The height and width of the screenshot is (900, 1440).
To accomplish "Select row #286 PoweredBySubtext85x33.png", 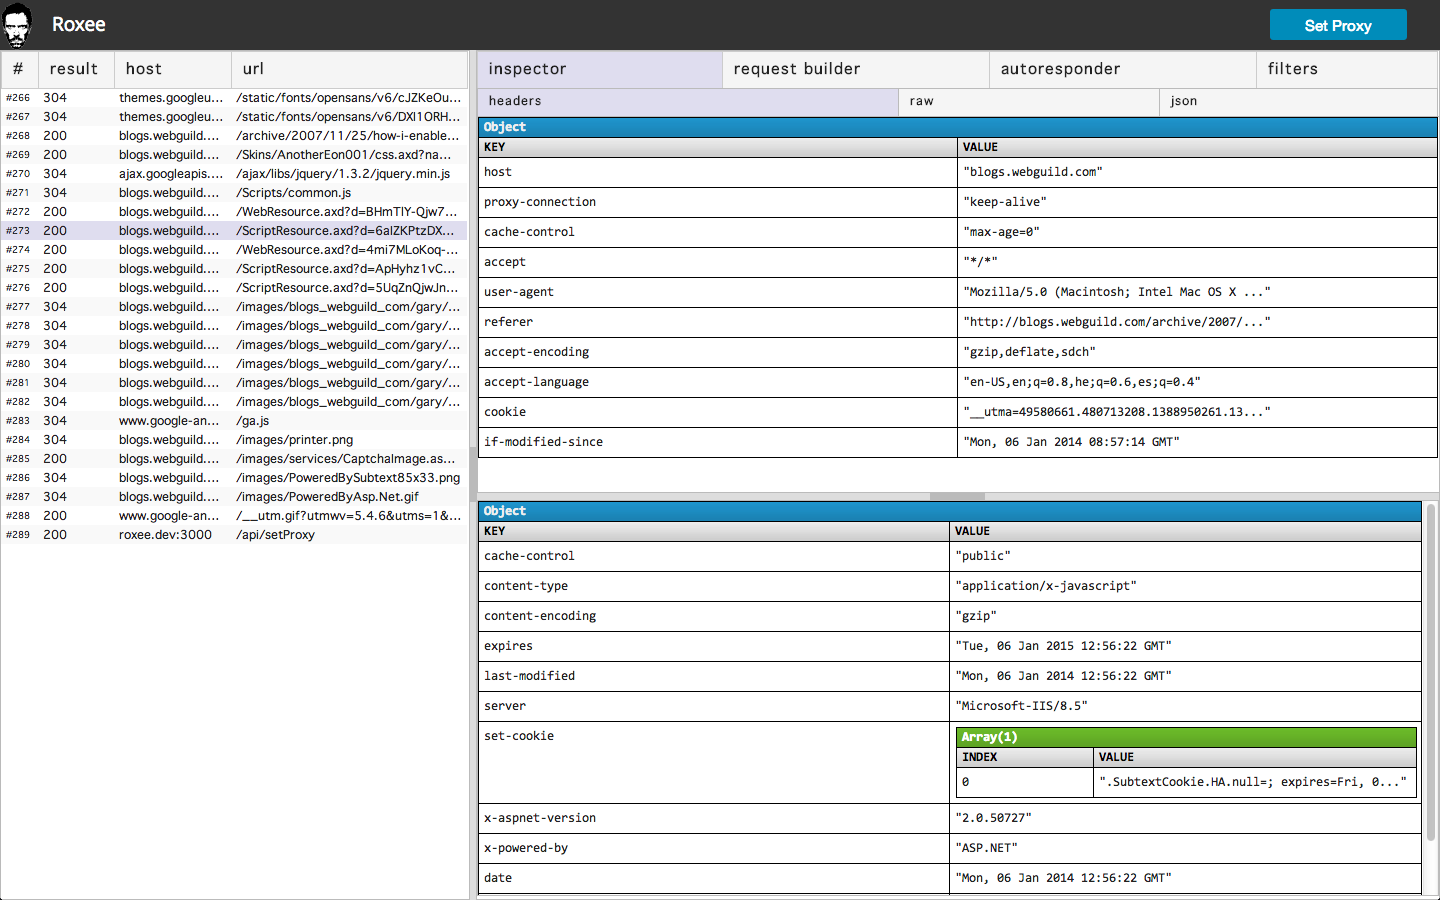I will pos(234,478).
